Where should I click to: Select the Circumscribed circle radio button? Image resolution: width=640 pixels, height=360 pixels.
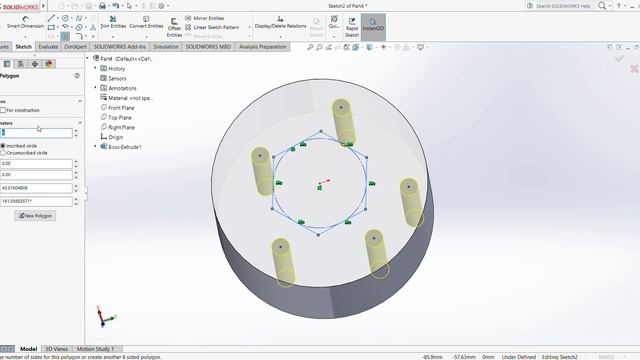click(3, 153)
